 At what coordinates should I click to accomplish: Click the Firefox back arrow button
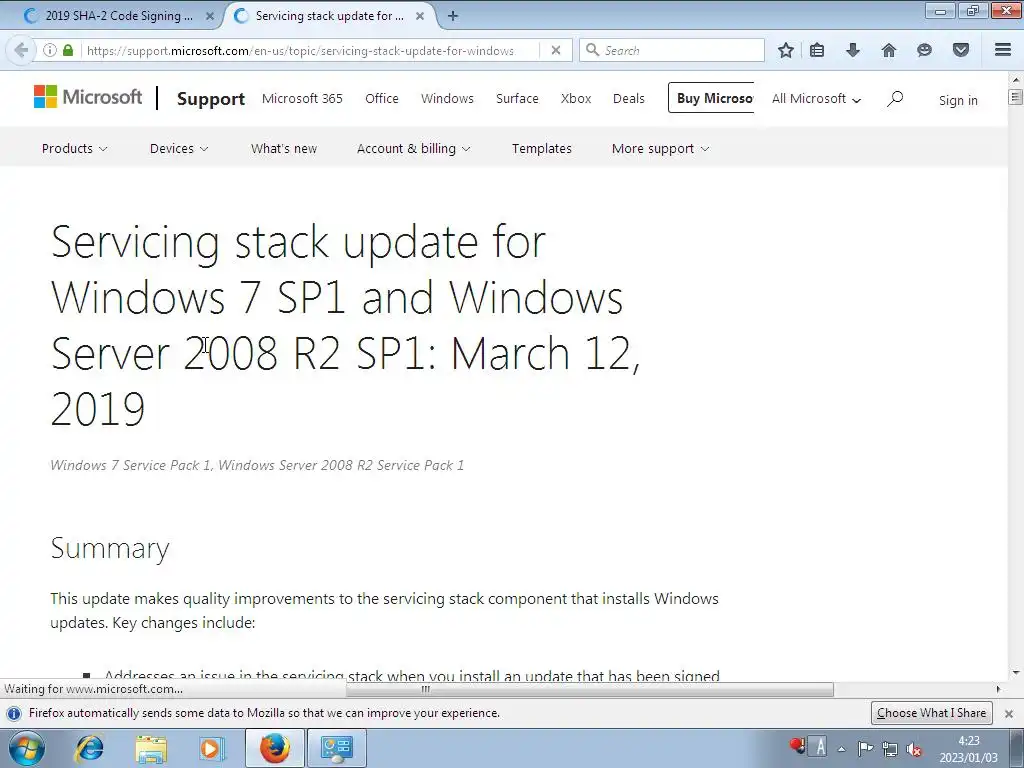[x=20, y=50]
